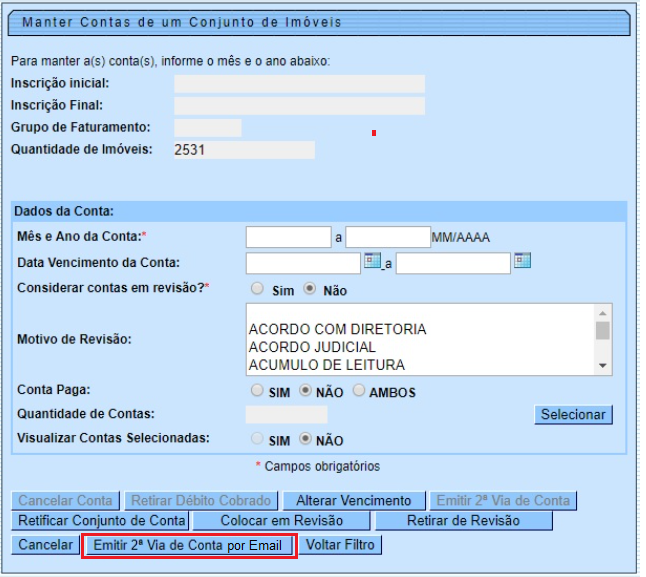The width and height of the screenshot is (646, 577).
Task: Select AMBOS for Conta Paga
Action: click(x=359, y=390)
